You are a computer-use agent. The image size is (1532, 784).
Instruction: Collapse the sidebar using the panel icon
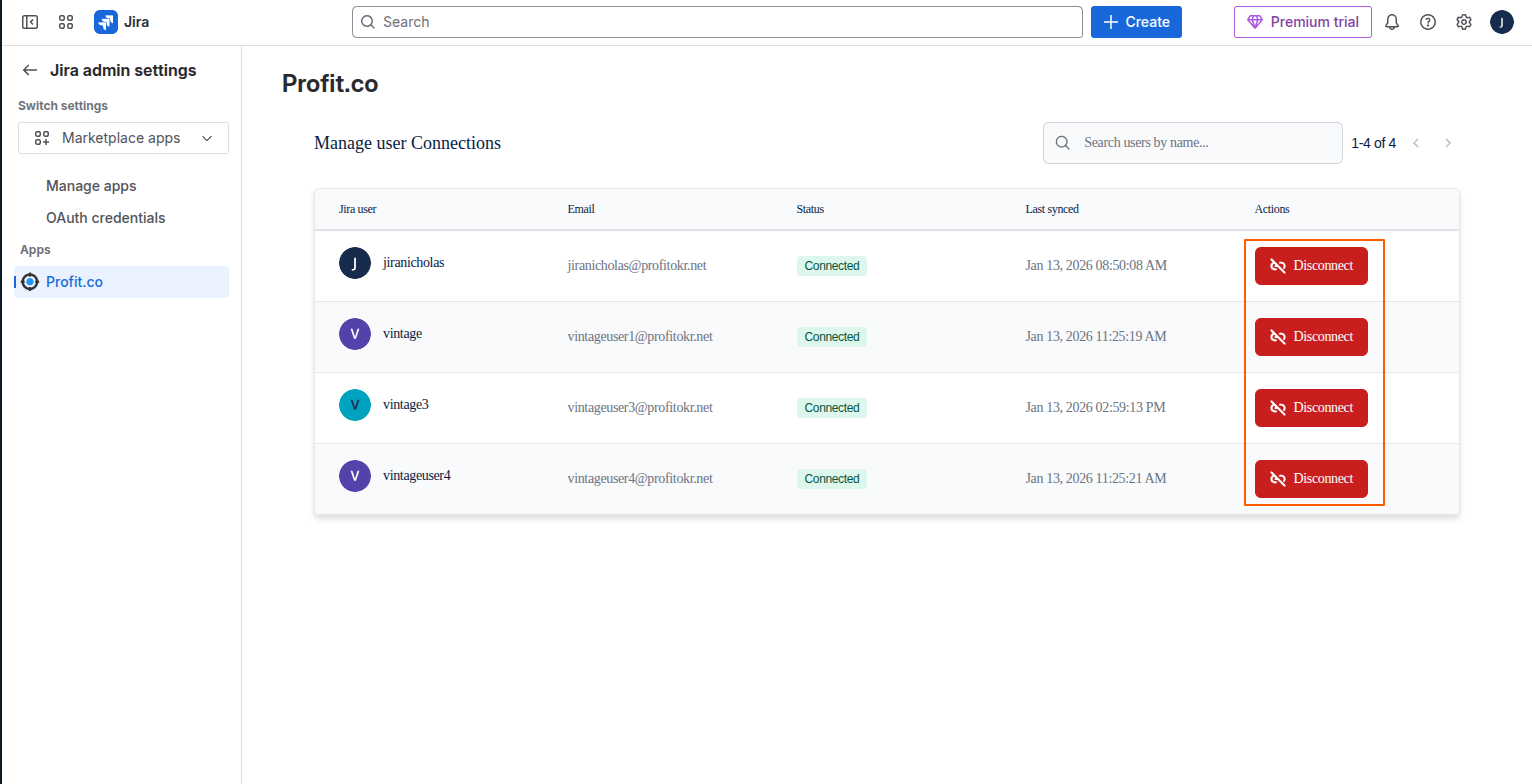pos(30,22)
